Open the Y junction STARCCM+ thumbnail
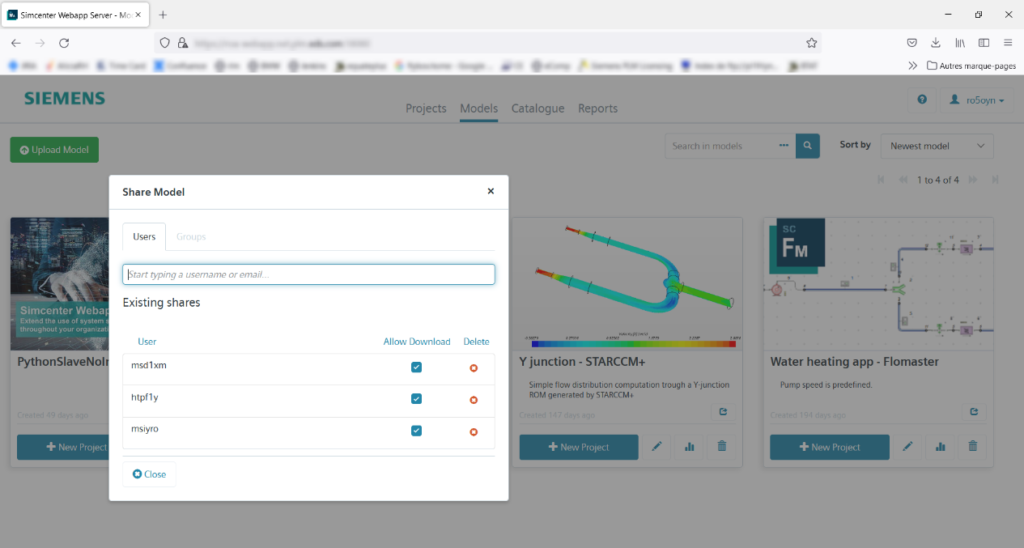 pyautogui.click(x=627, y=284)
